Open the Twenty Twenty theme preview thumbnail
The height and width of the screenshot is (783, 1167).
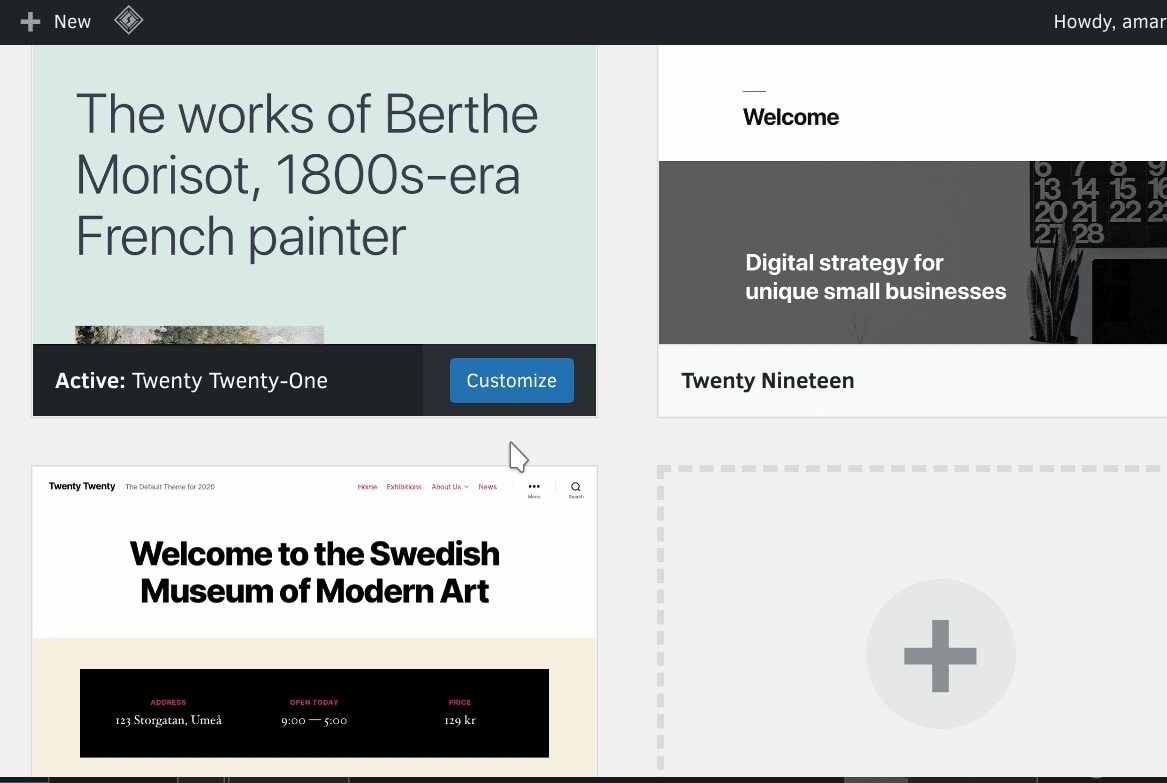tap(314, 621)
